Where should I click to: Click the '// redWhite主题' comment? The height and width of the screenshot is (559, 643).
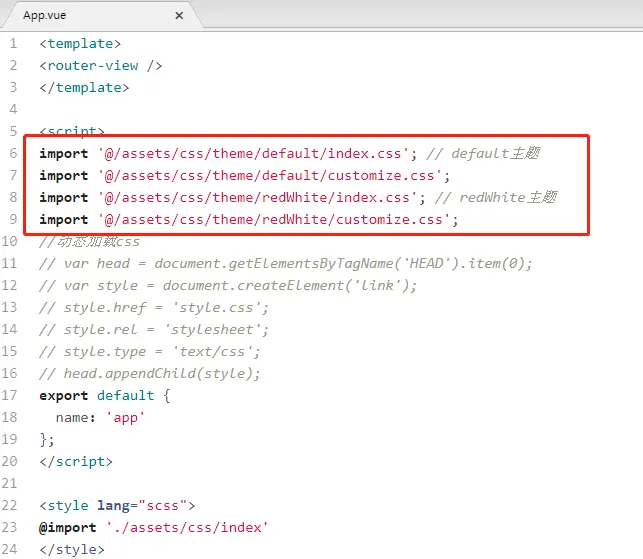(x=496, y=198)
